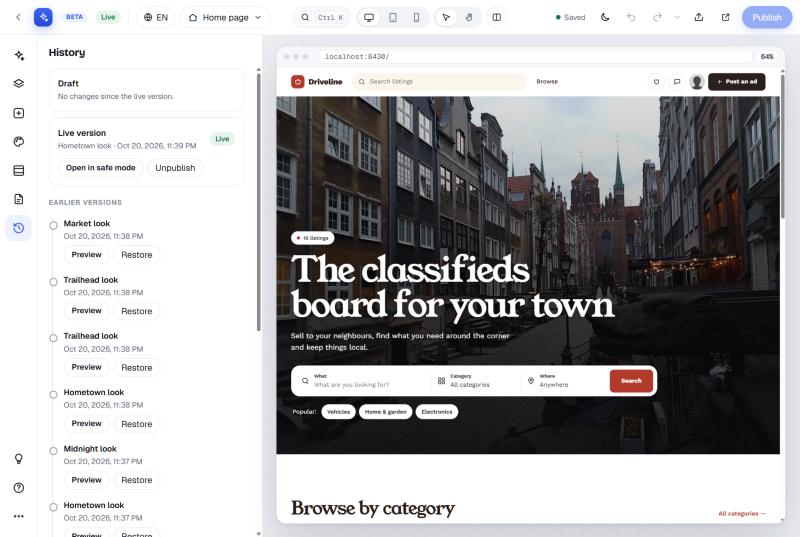
Task: Click the Browse nav link in preview
Action: point(547,82)
